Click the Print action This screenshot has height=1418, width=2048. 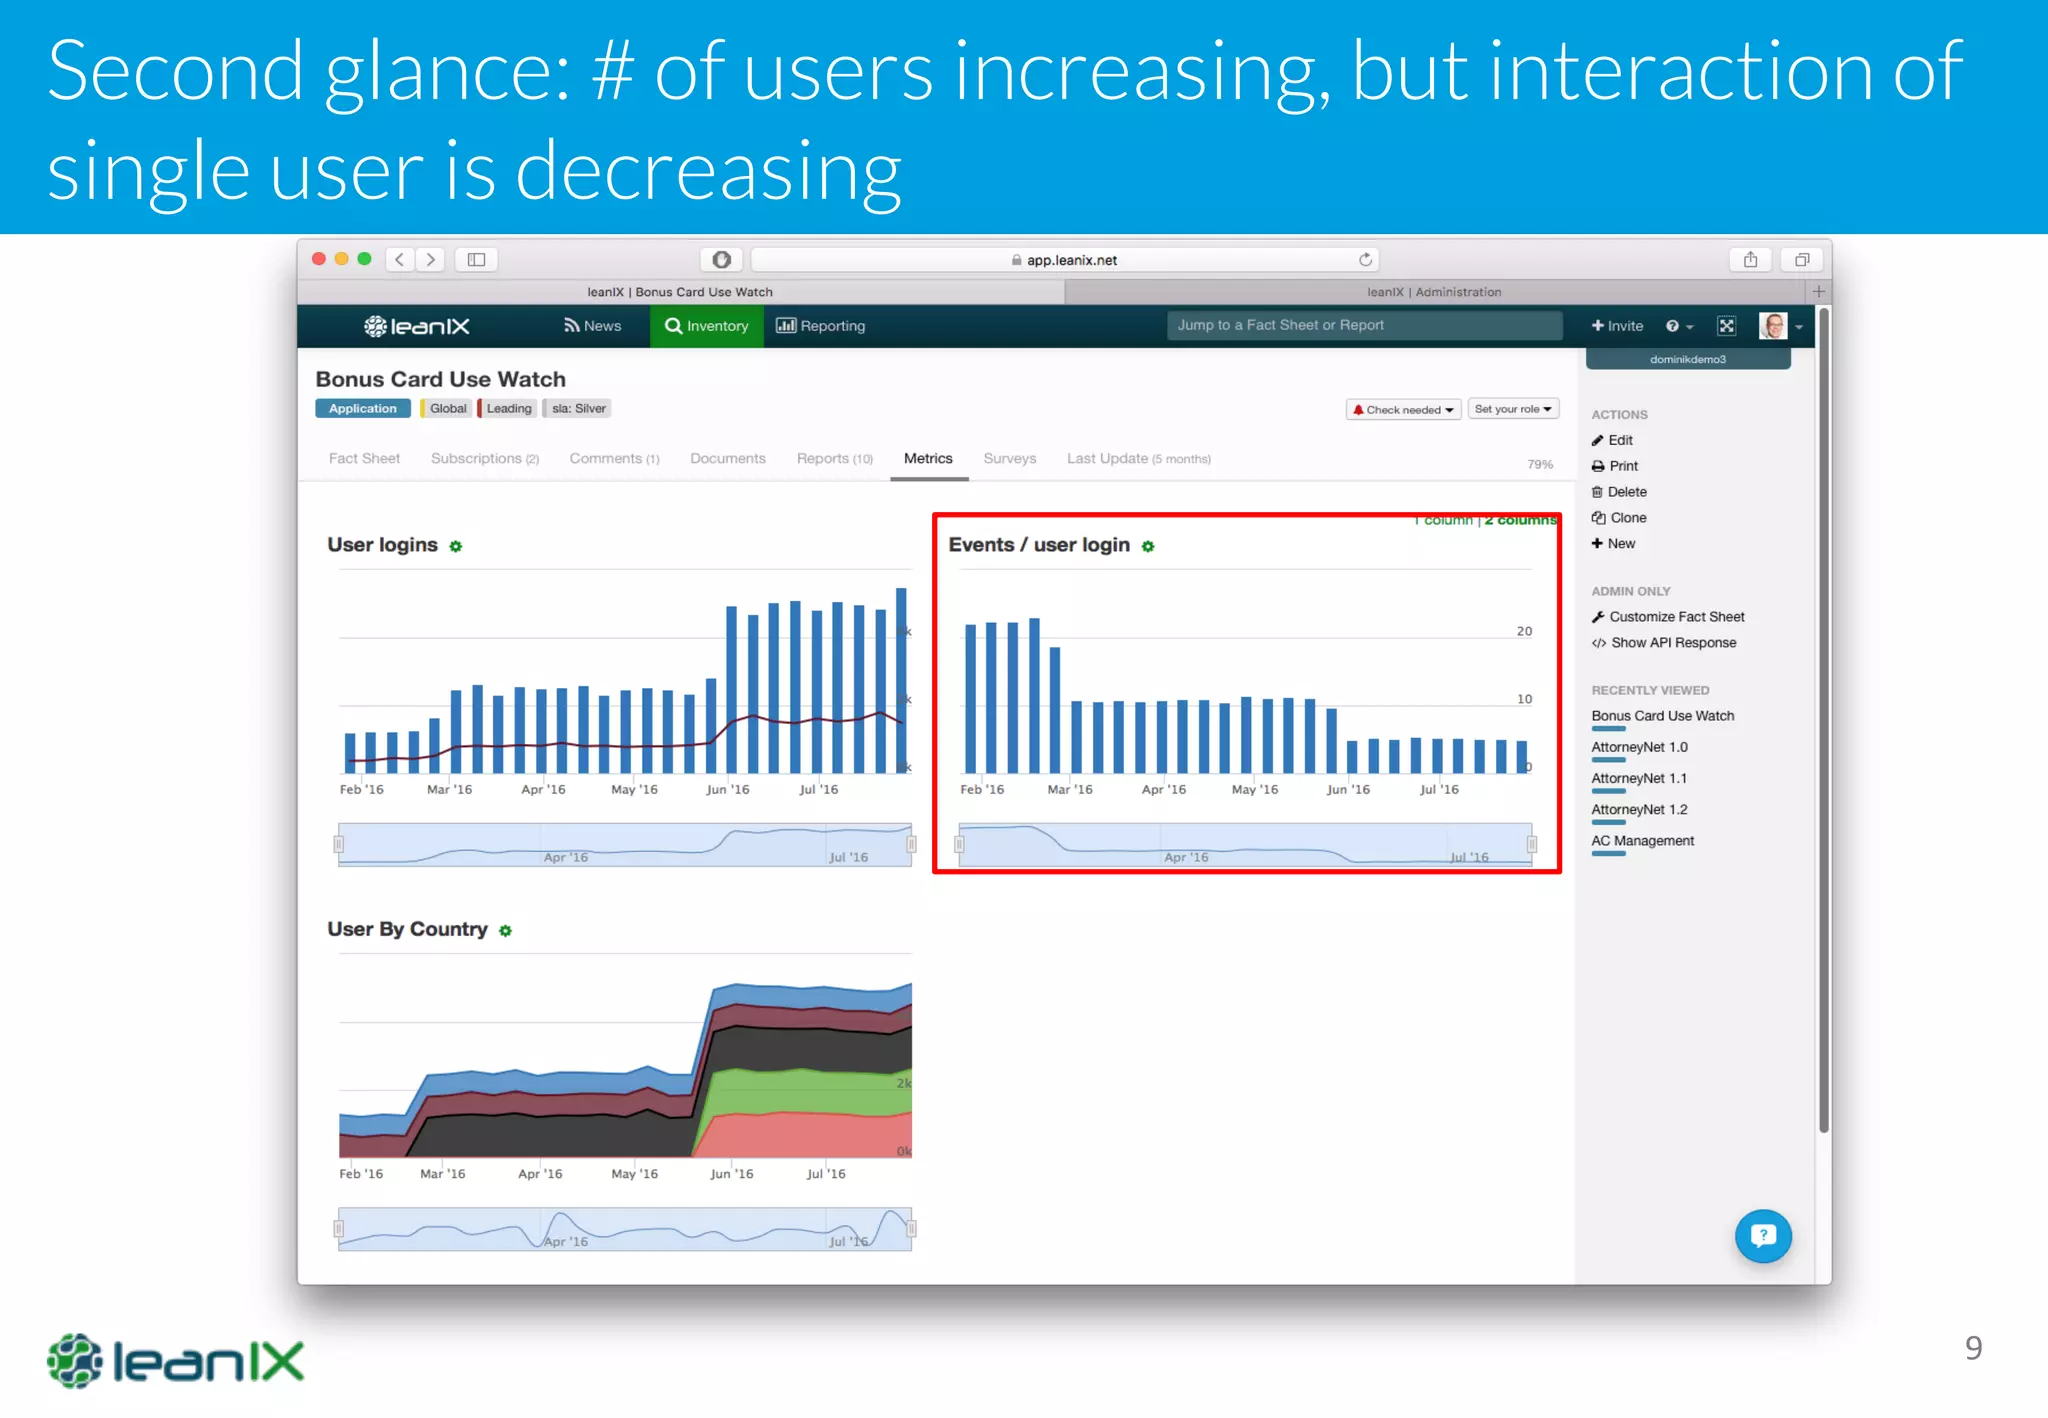(1614, 466)
